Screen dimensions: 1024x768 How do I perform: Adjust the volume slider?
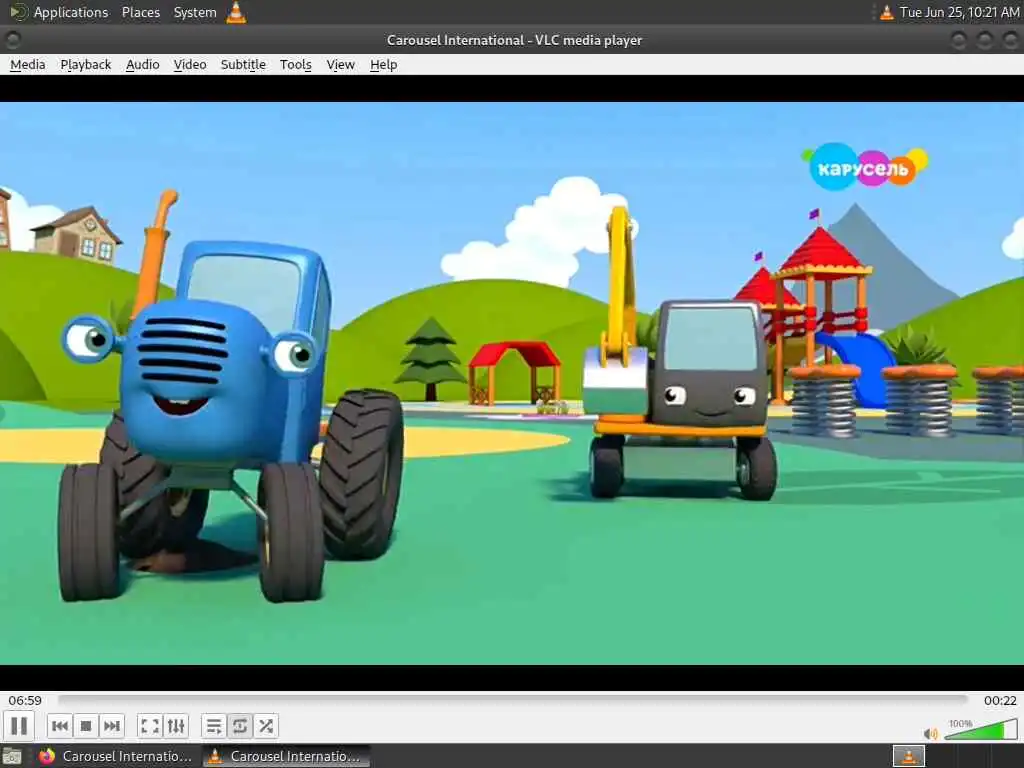pos(981,729)
